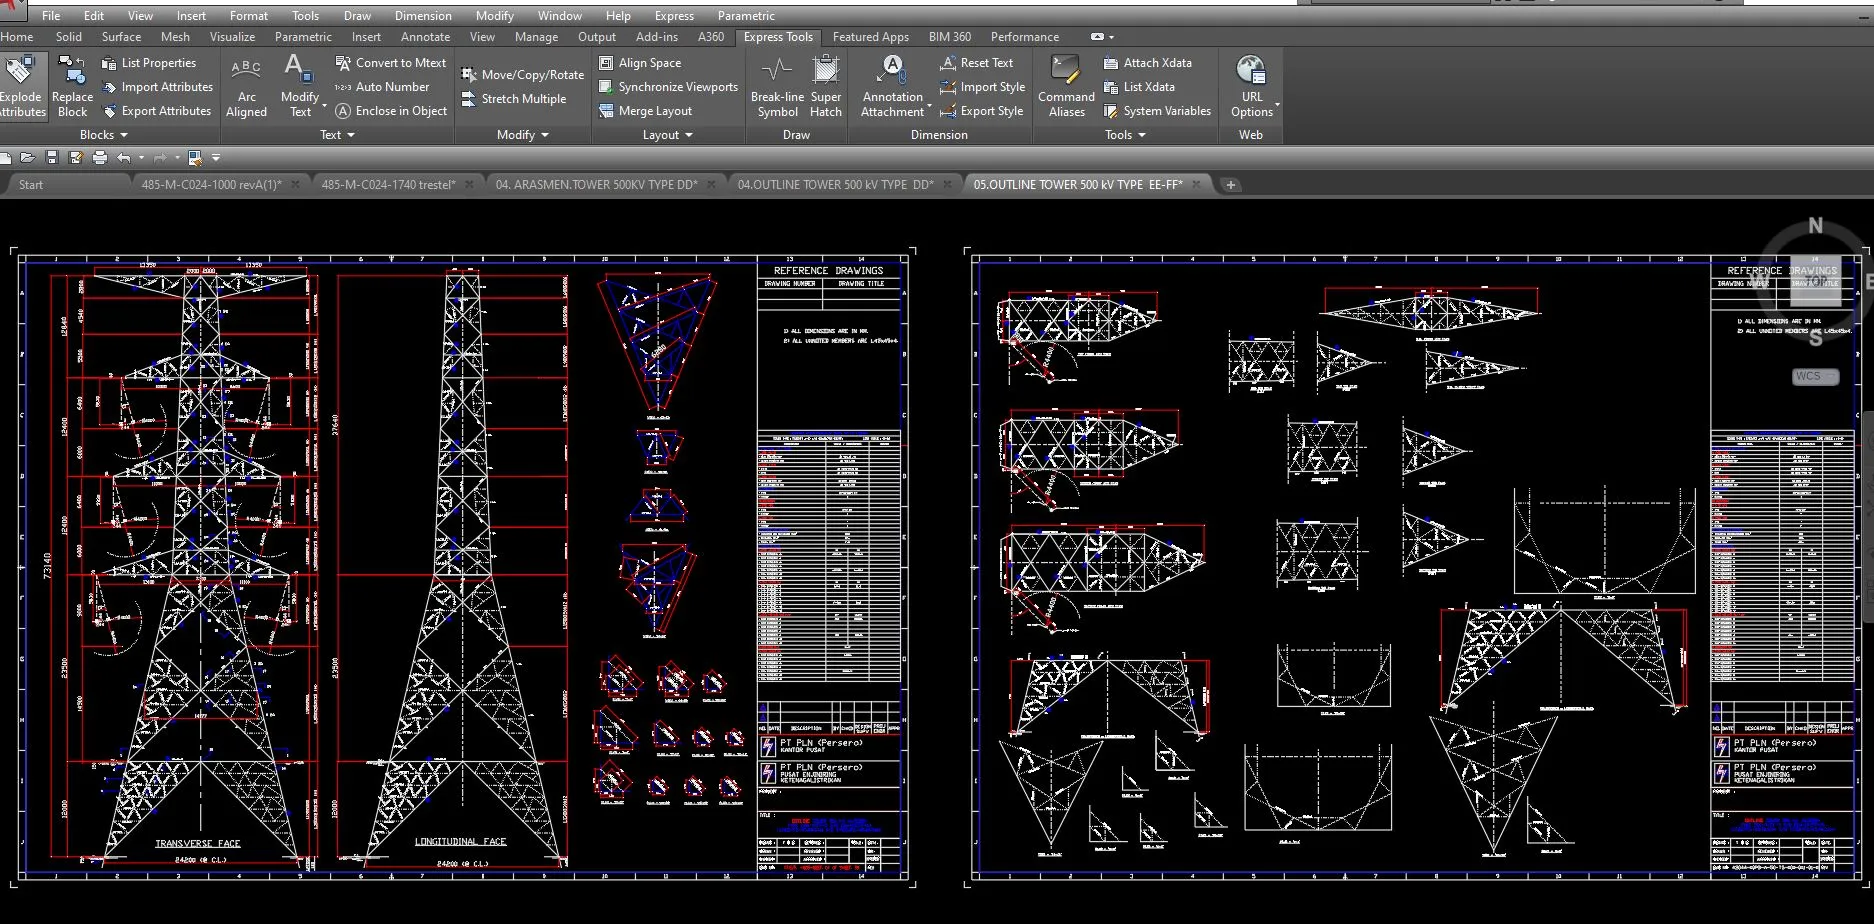Click the Undo arrow icon
1874x924 pixels.
[123, 158]
